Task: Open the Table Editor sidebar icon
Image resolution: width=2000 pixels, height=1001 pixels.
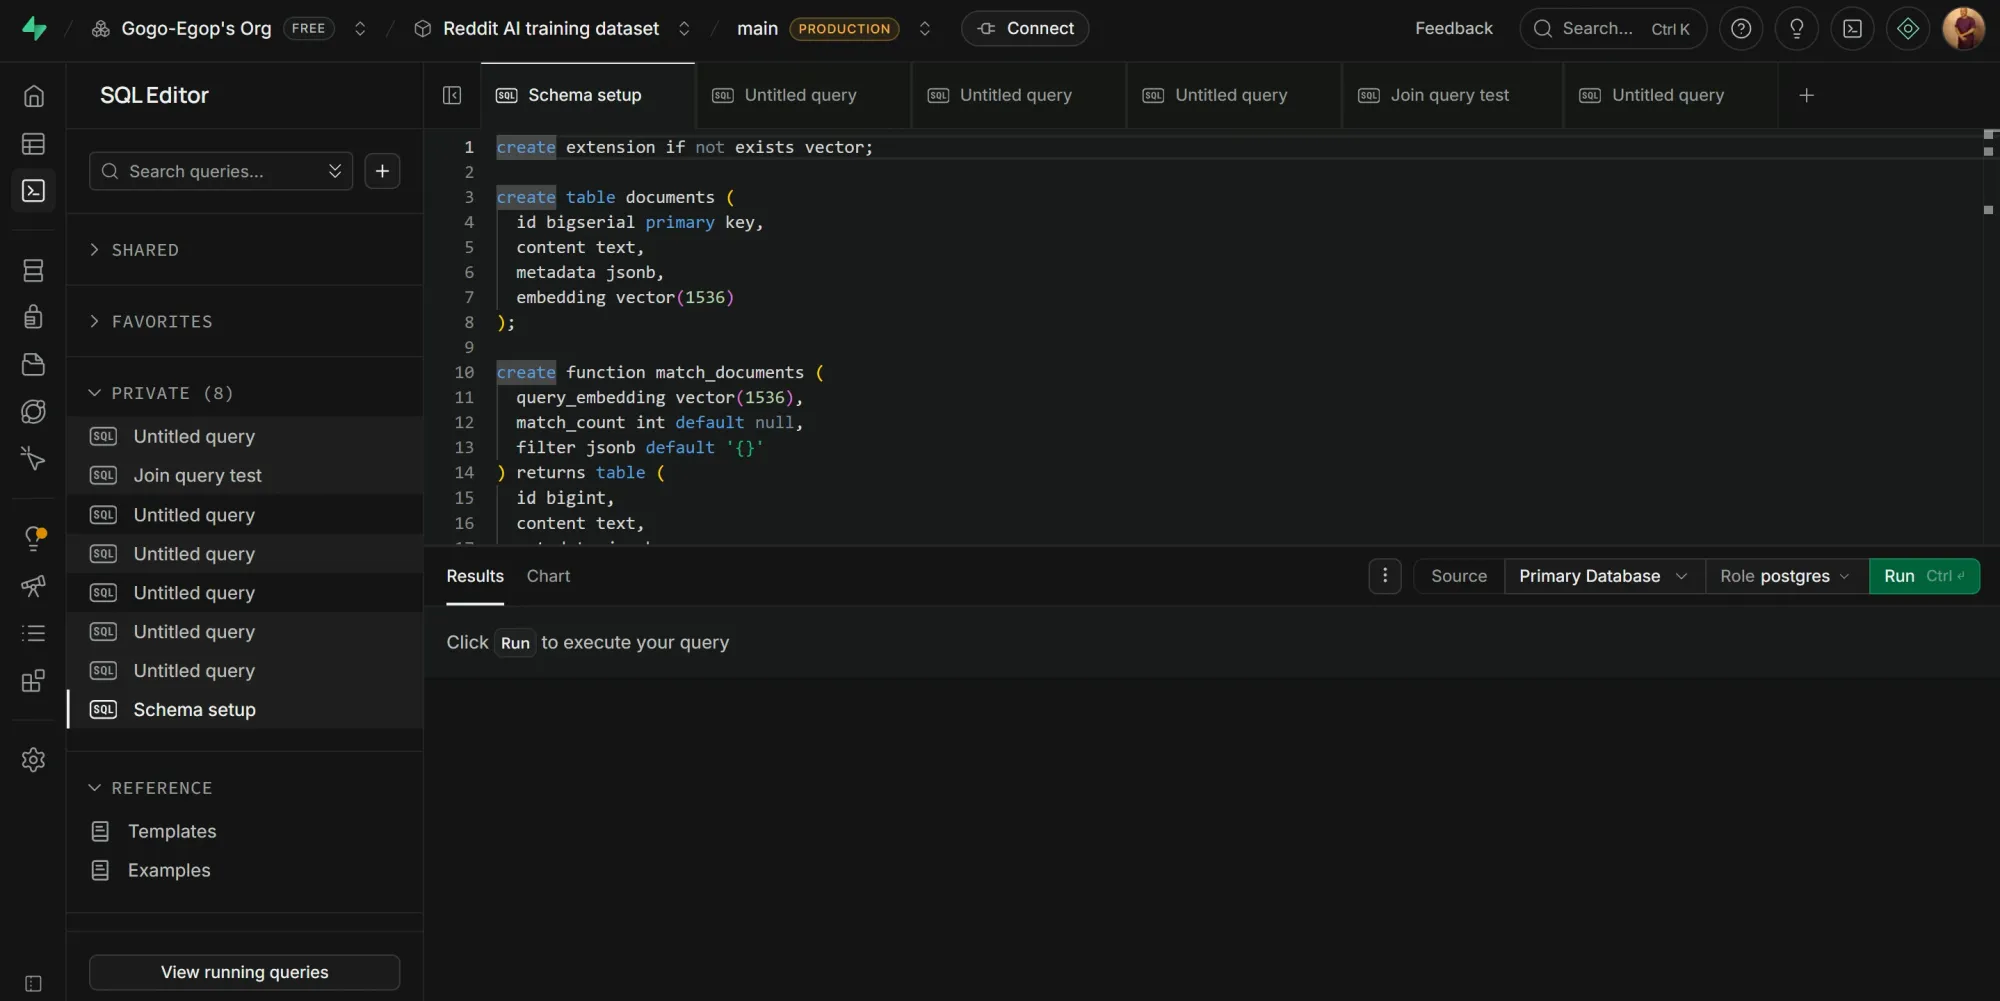Action: click(33, 144)
